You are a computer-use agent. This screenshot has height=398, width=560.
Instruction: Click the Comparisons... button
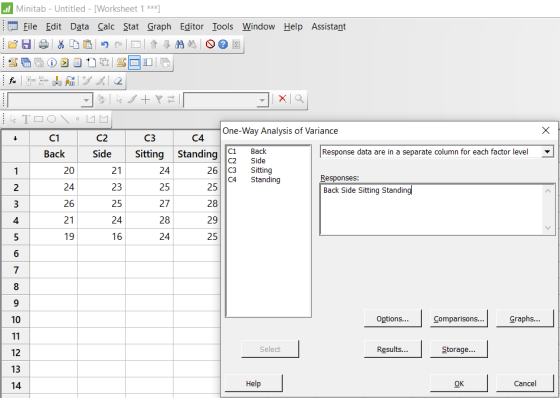click(x=459, y=319)
